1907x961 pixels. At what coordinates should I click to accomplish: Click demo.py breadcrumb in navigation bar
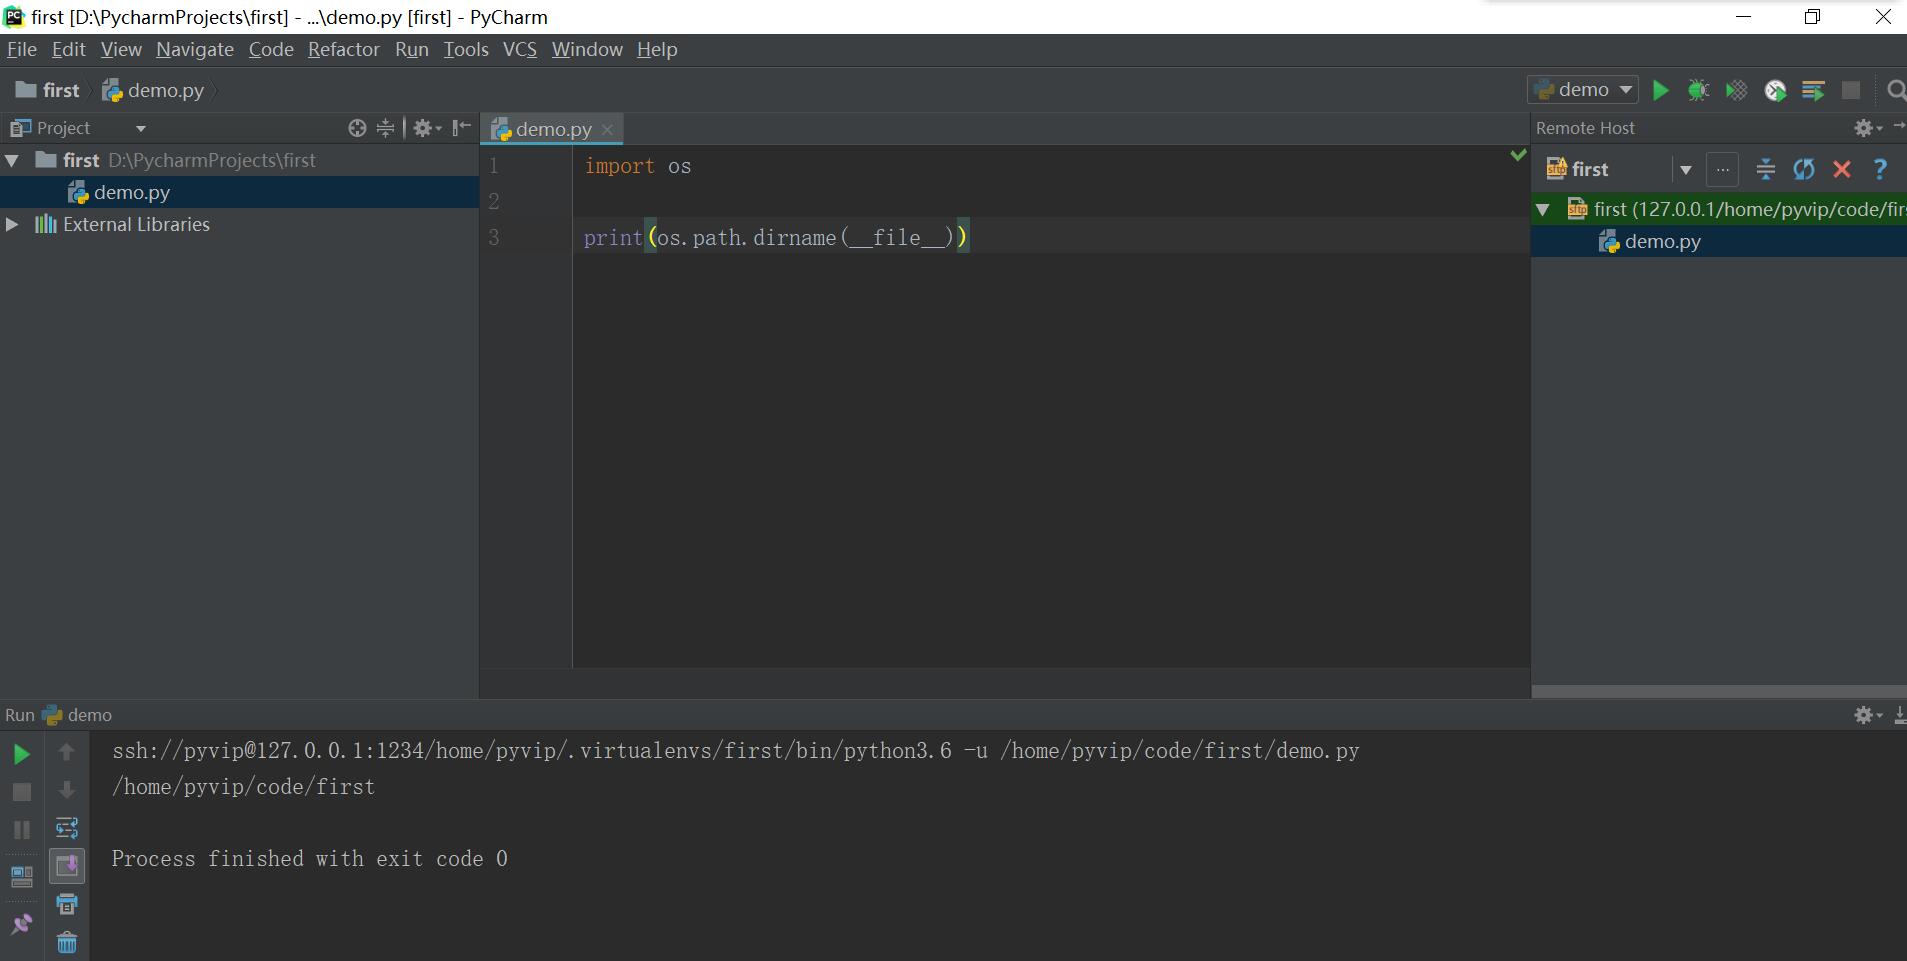[x=153, y=90]
